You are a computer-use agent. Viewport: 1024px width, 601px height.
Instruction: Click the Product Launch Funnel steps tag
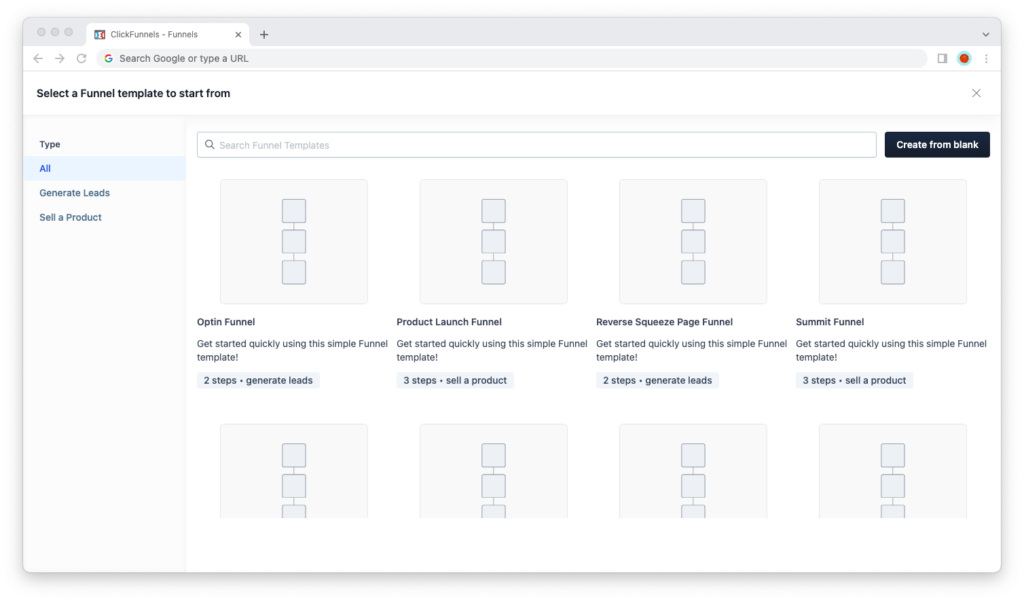point(455,380)
